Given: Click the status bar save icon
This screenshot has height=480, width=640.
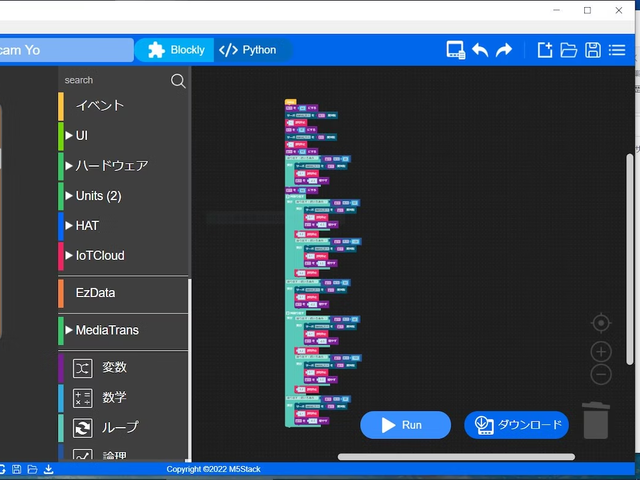Looking at the screenshot, I should (x=17, y=469).
